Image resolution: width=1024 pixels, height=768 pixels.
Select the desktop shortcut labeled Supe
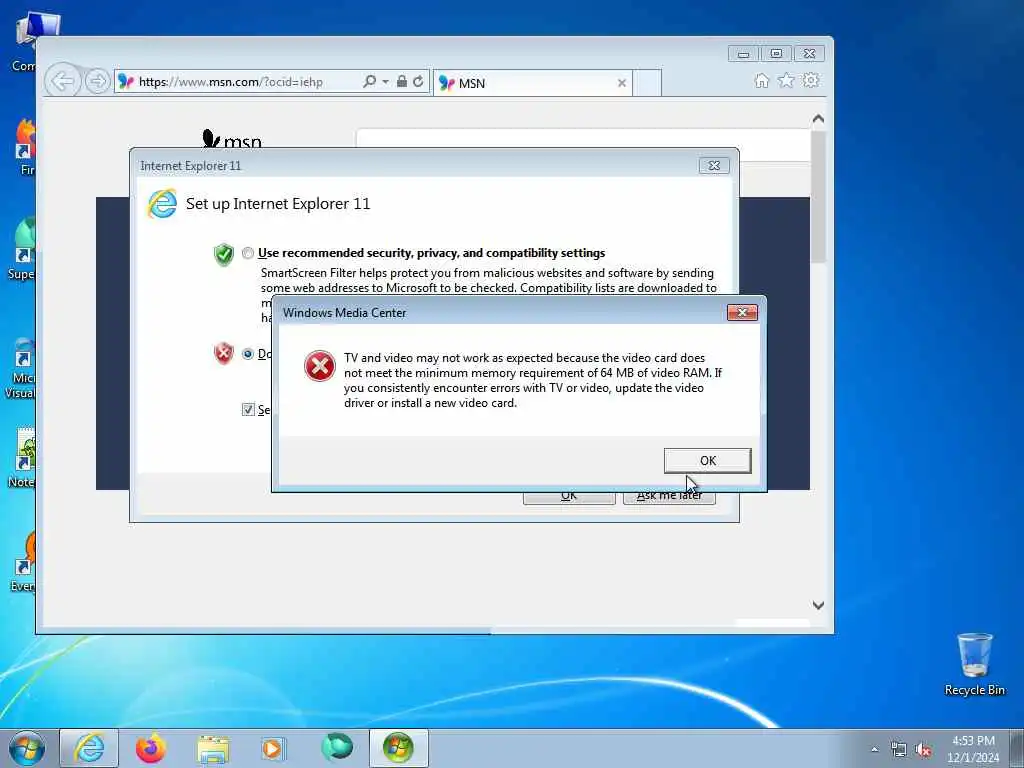(x=22, y=249)
